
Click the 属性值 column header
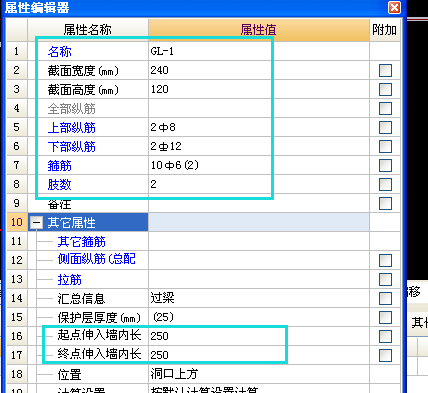259,30
